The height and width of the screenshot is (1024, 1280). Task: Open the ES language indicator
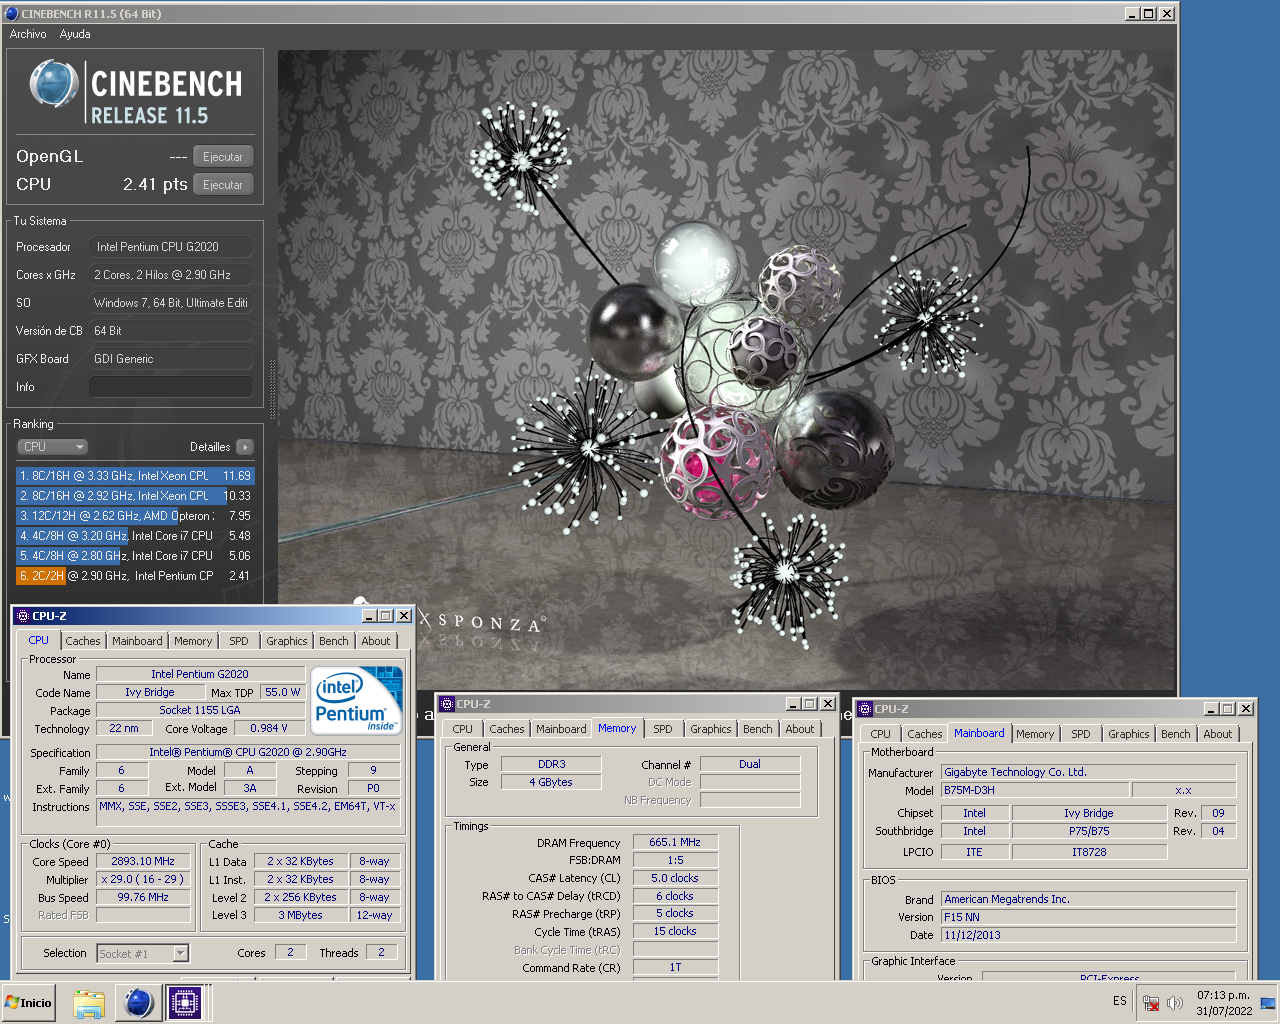pos(1119,1001)
